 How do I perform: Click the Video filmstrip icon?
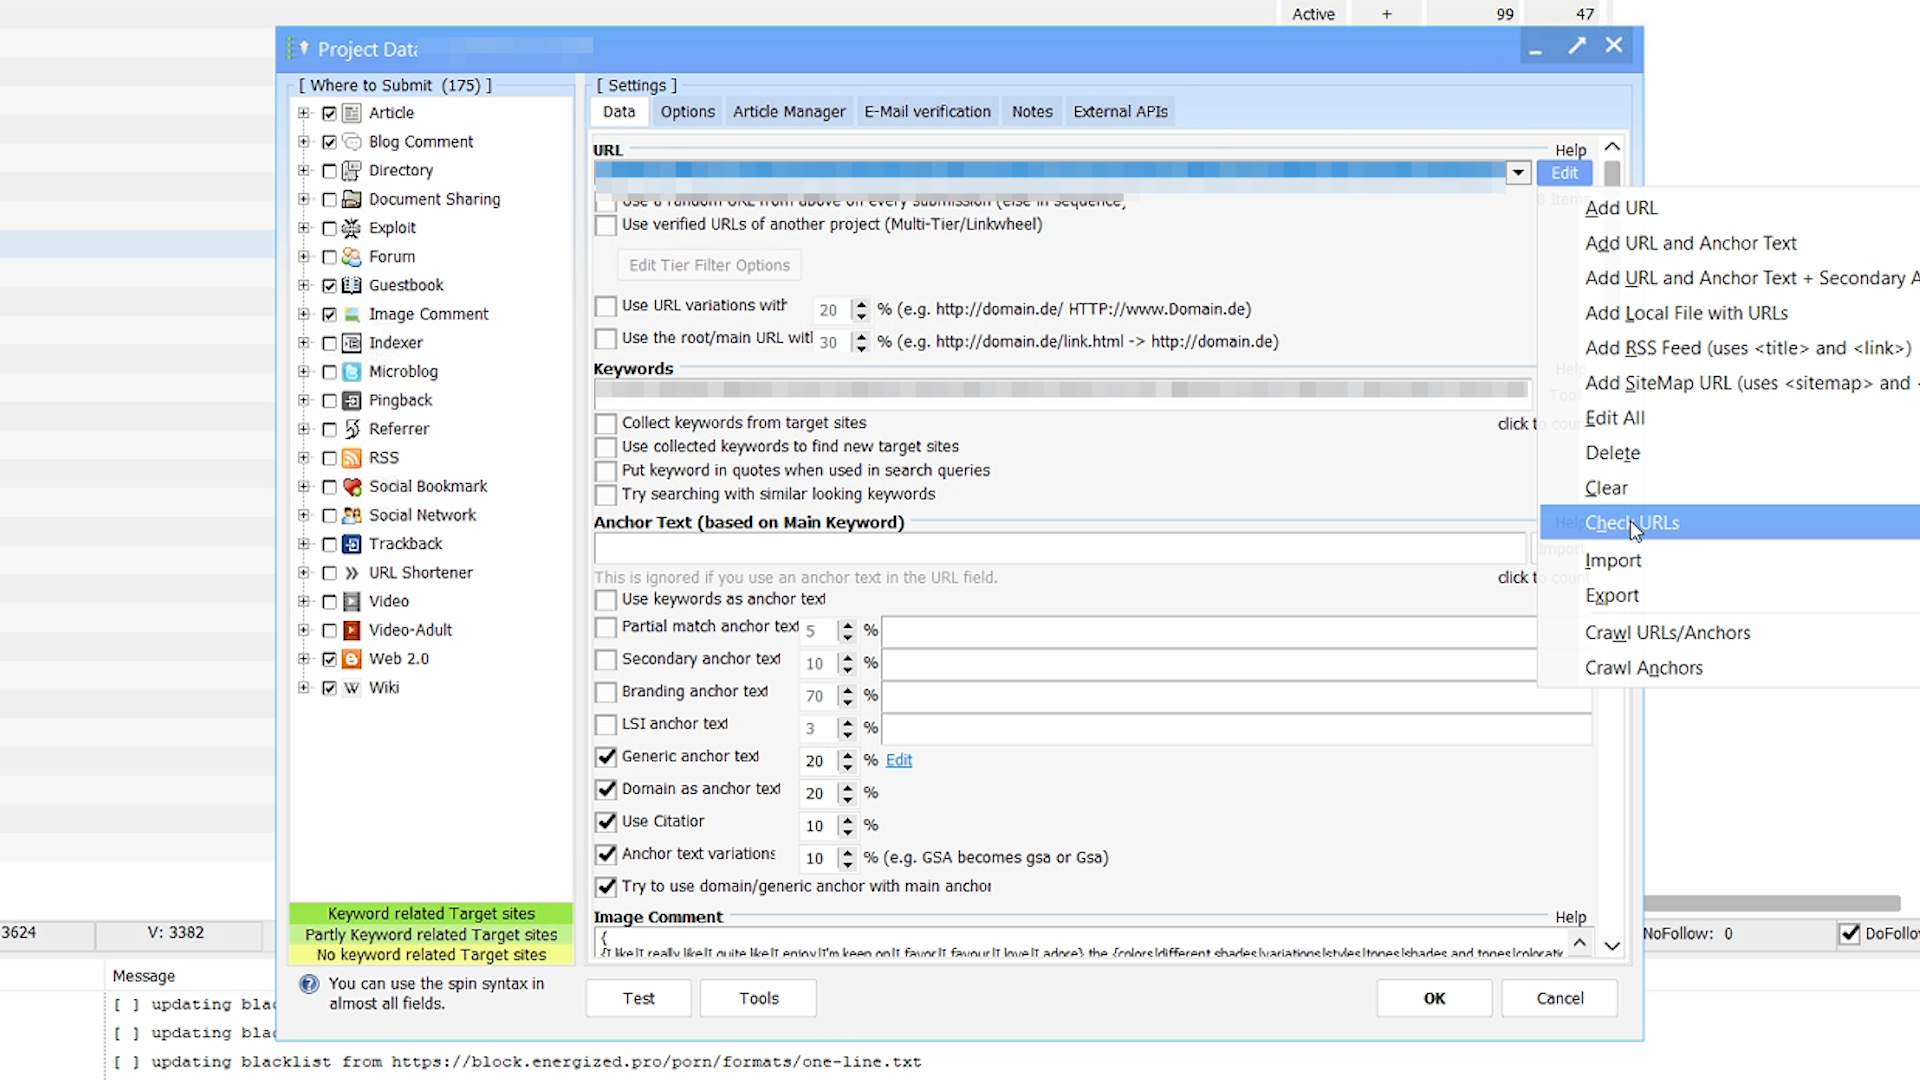point(352,602)
